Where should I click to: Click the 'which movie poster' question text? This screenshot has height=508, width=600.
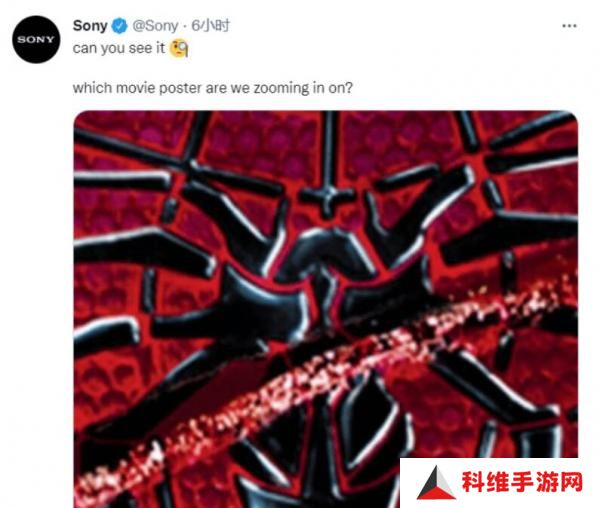pos(212,88)
